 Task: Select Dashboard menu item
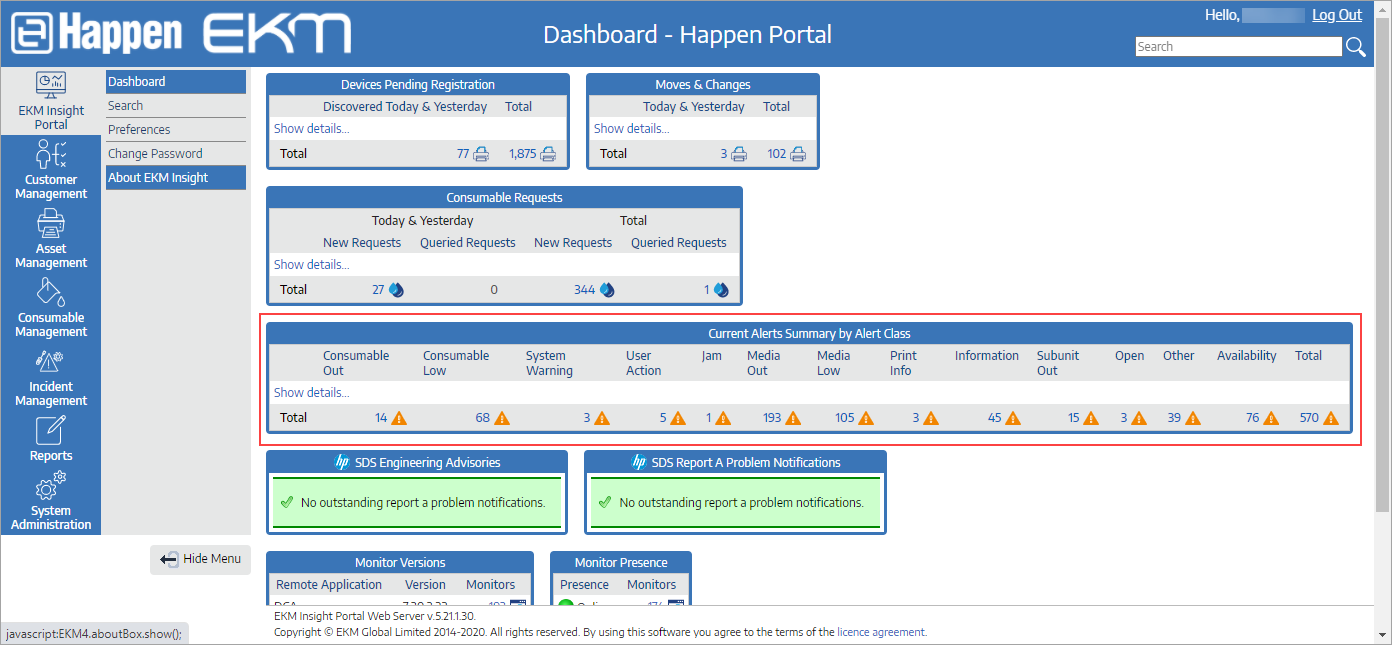click(176, 82)
